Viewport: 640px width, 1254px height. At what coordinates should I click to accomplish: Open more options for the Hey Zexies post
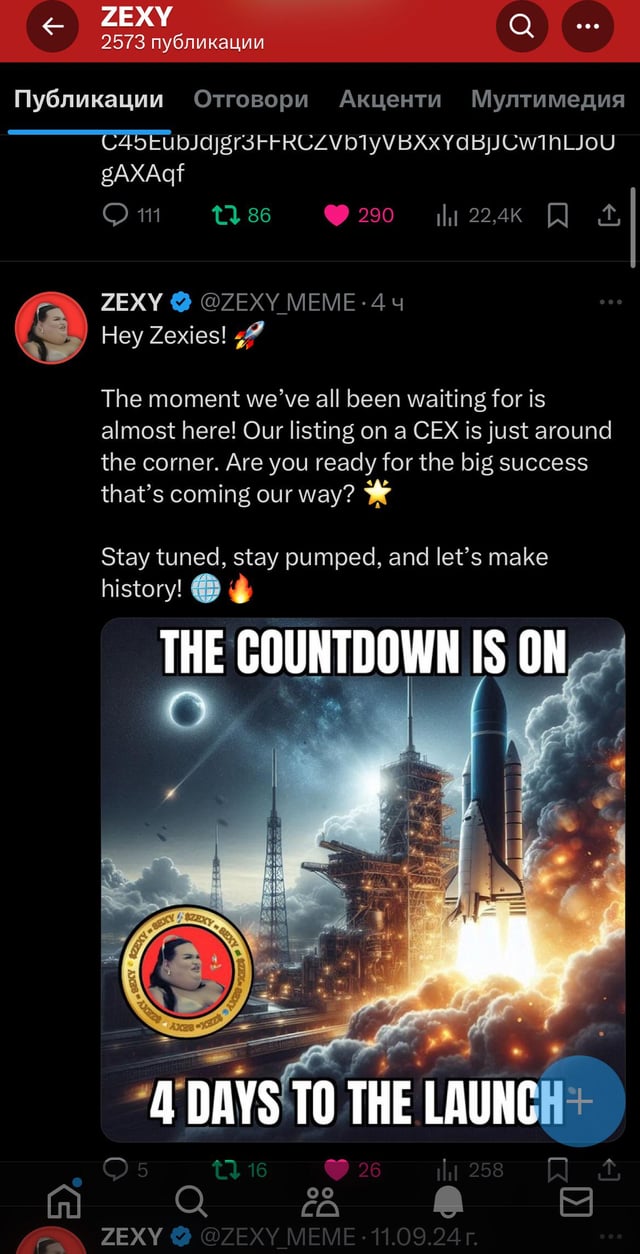coord(609,302)
